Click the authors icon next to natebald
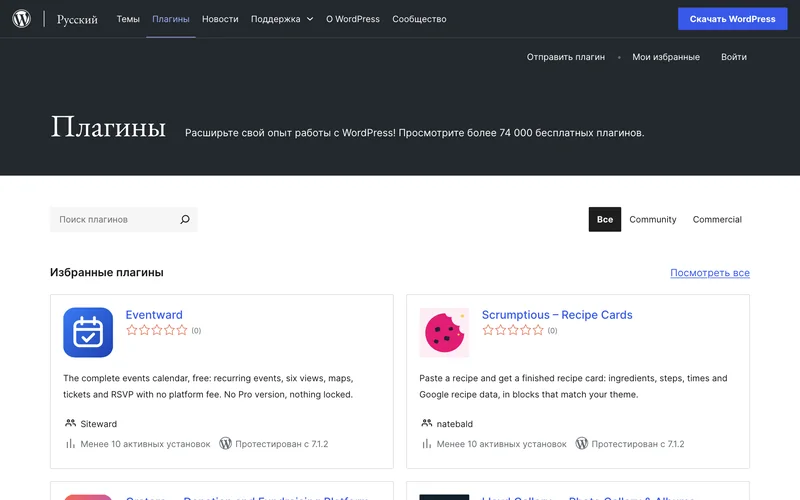 tap(427, 423)
